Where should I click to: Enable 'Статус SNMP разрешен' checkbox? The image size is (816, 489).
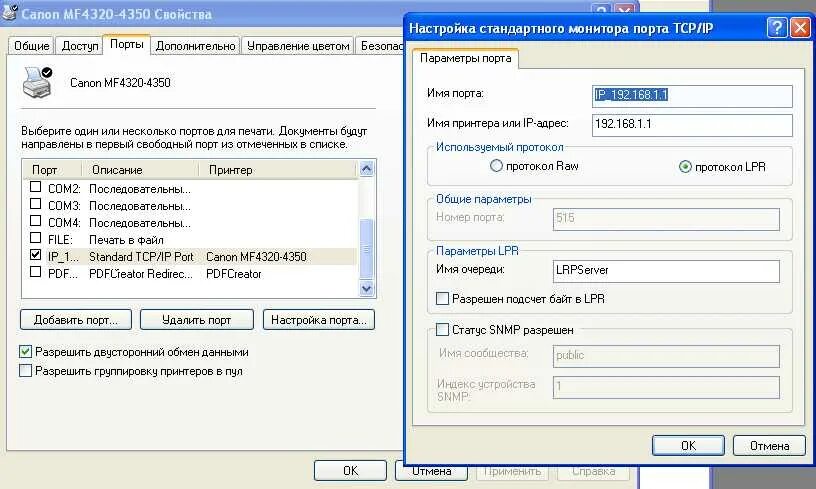pos(442,330)
